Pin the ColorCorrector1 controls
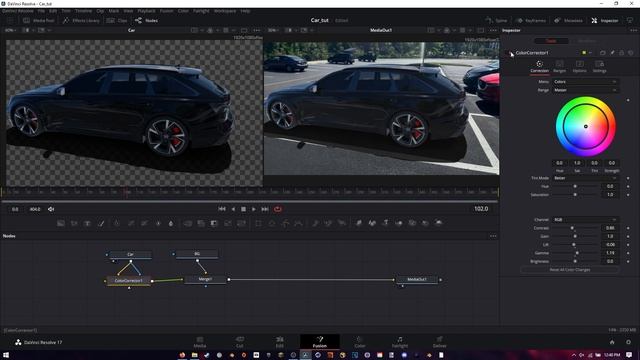Screen dimensions: 640x360 tap(612, 53)
